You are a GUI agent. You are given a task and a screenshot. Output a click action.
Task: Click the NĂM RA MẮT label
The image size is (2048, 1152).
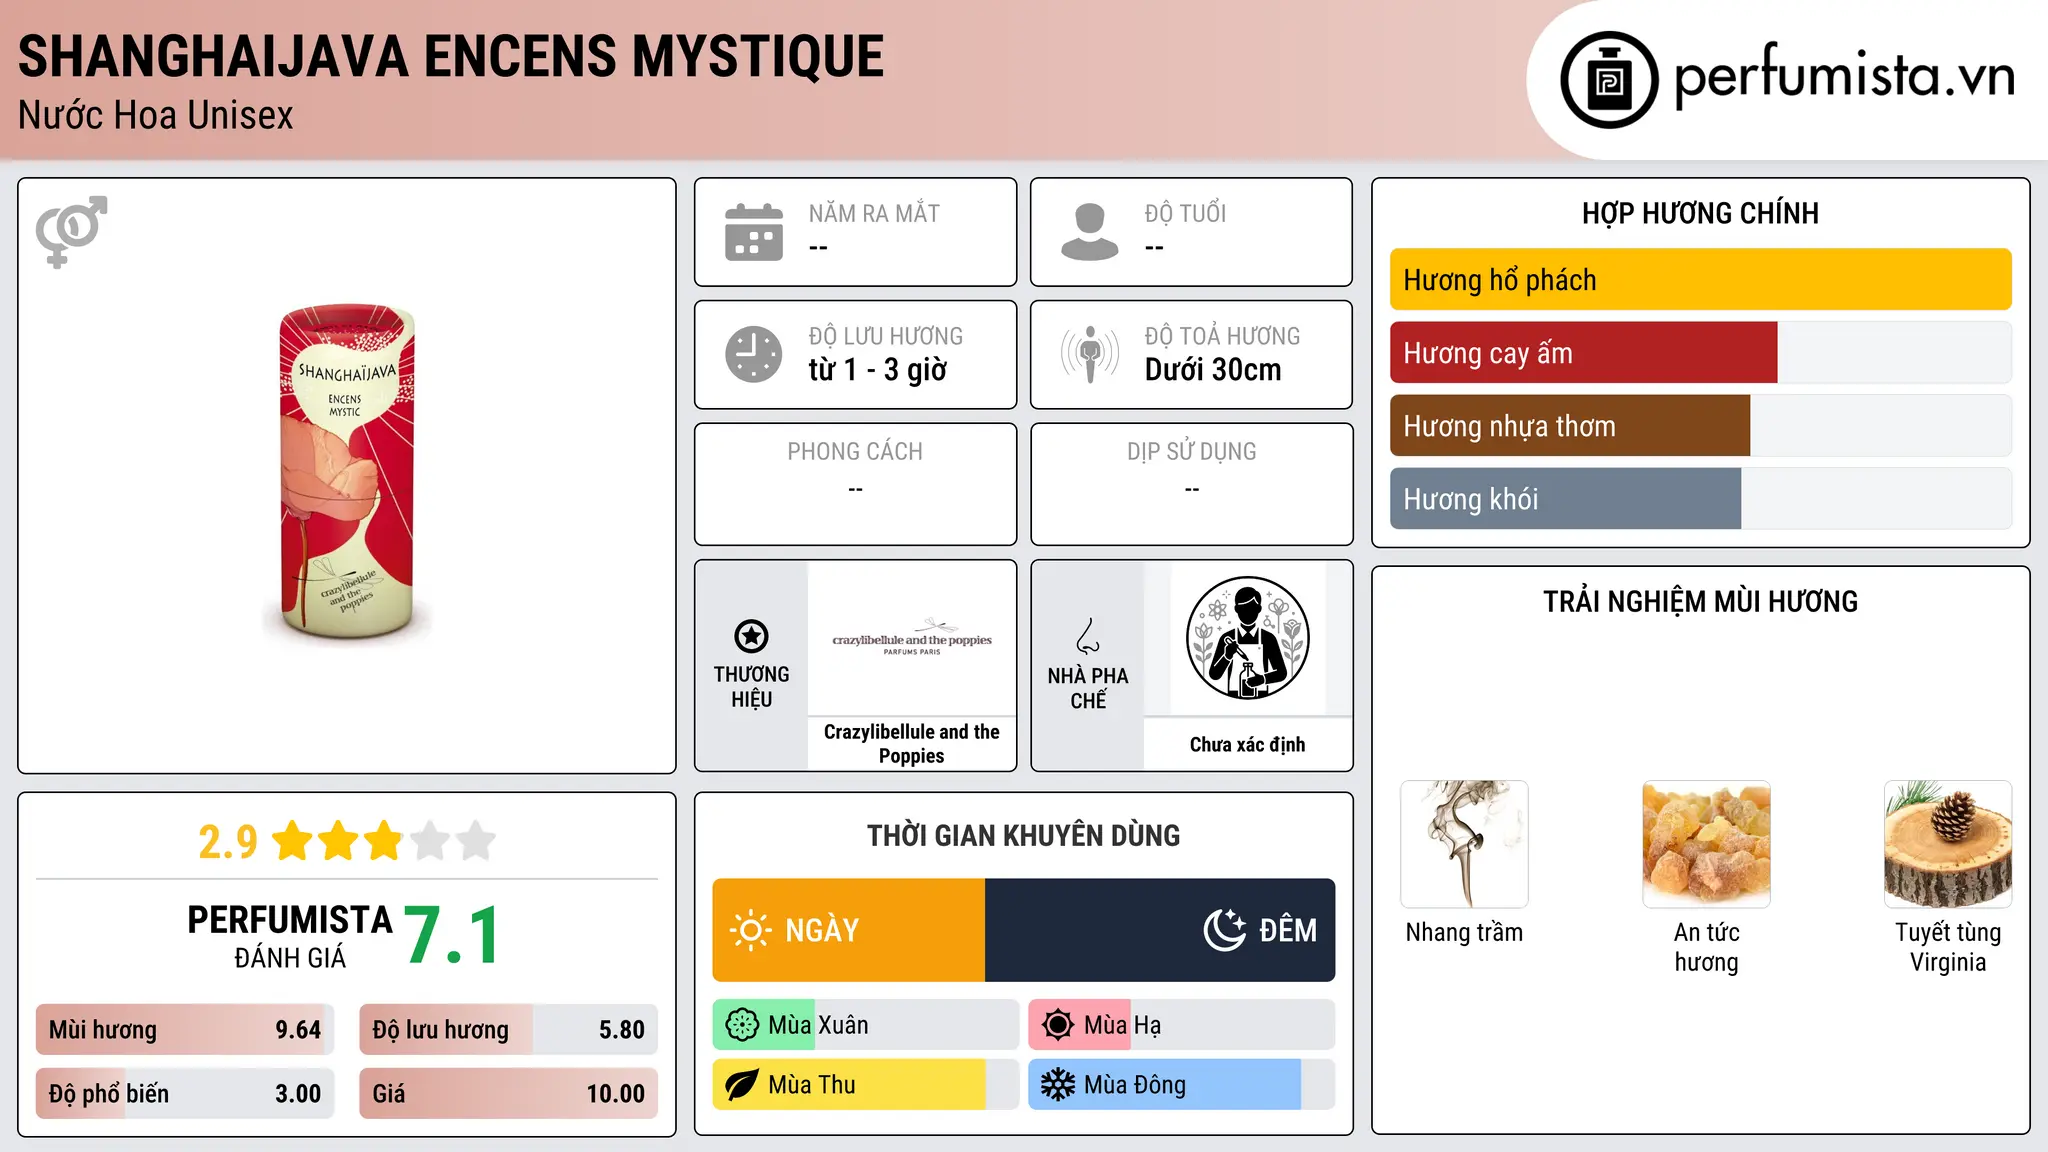874,214
